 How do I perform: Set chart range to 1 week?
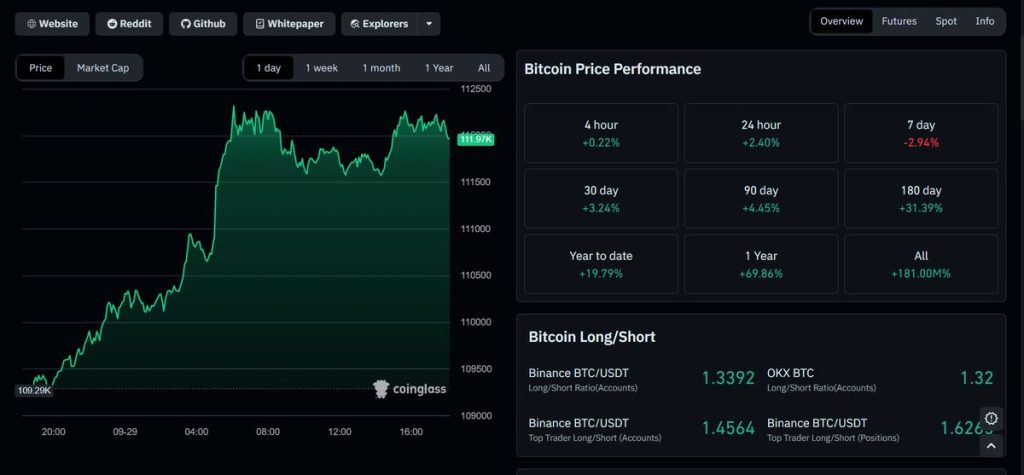tap(321, 68)
